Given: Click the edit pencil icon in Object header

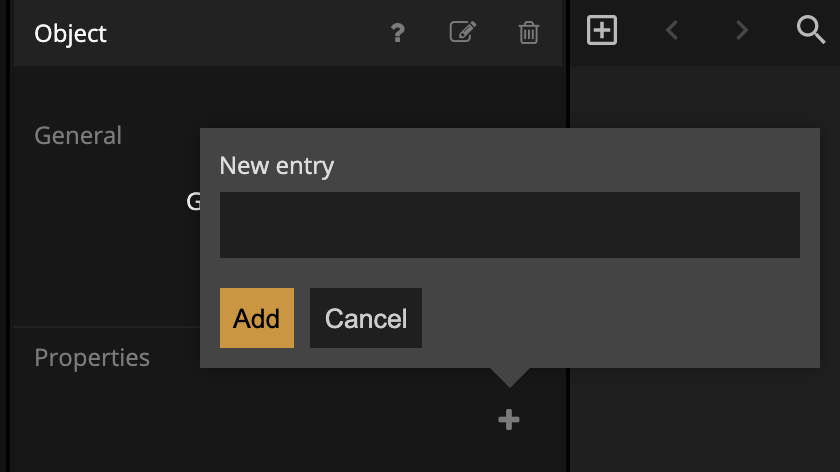Looking at the screenshot, I should 462,32.
